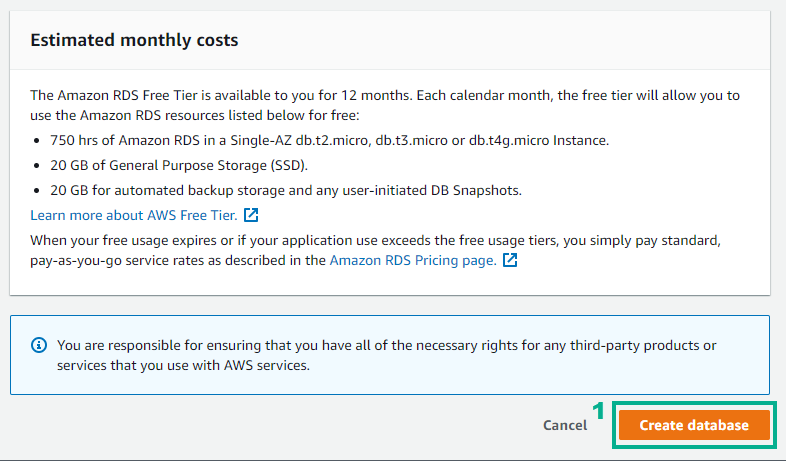Click the bullet dot before 750 hrs

click(37, 141)
